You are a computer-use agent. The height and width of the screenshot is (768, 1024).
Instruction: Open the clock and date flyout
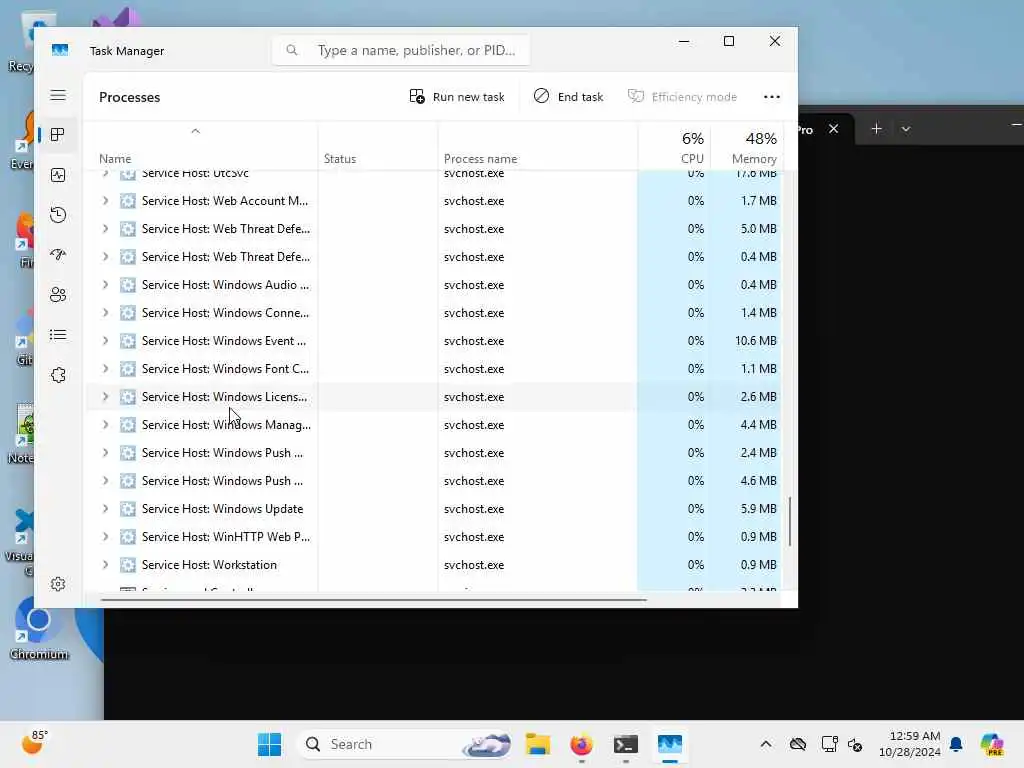tap(910, 744)
